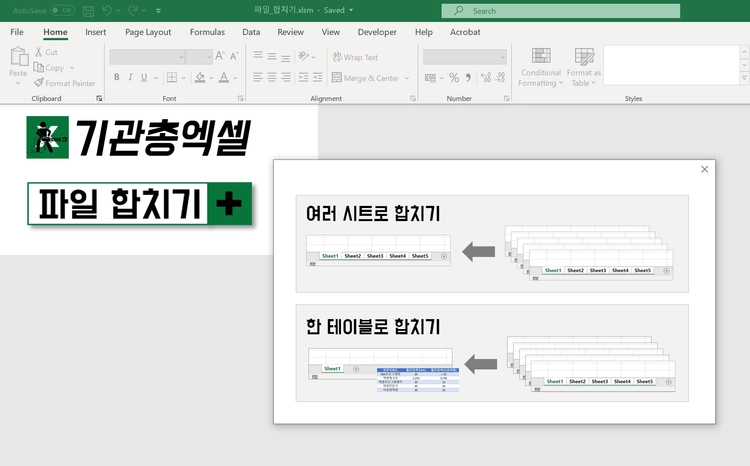This screenshot has height=466, width=750.
Task: Click the Format Painter brush icon
Action: pyautogui.click(x=39, y=83)
